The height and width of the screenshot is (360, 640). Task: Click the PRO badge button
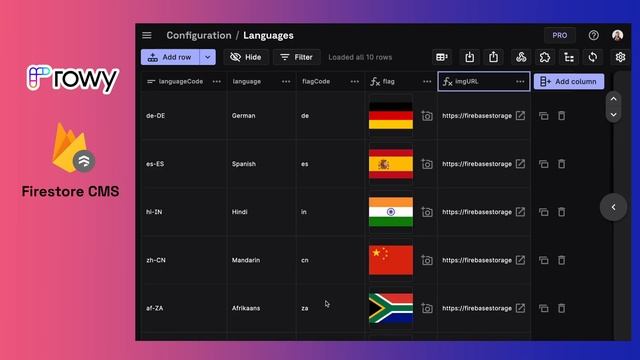560,36
